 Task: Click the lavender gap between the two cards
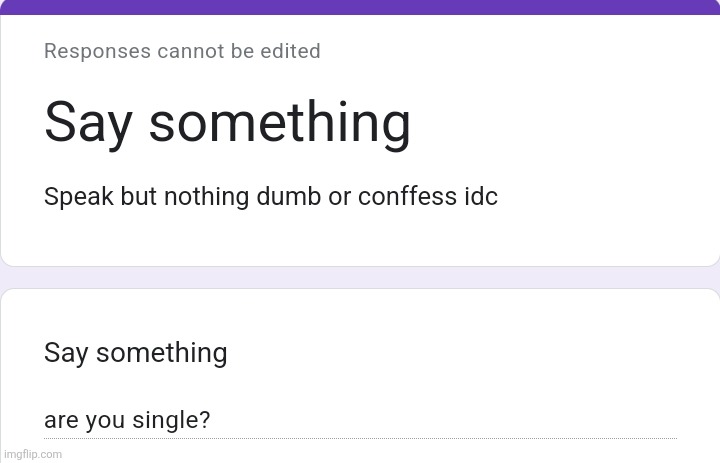click(x=360, y=278)
